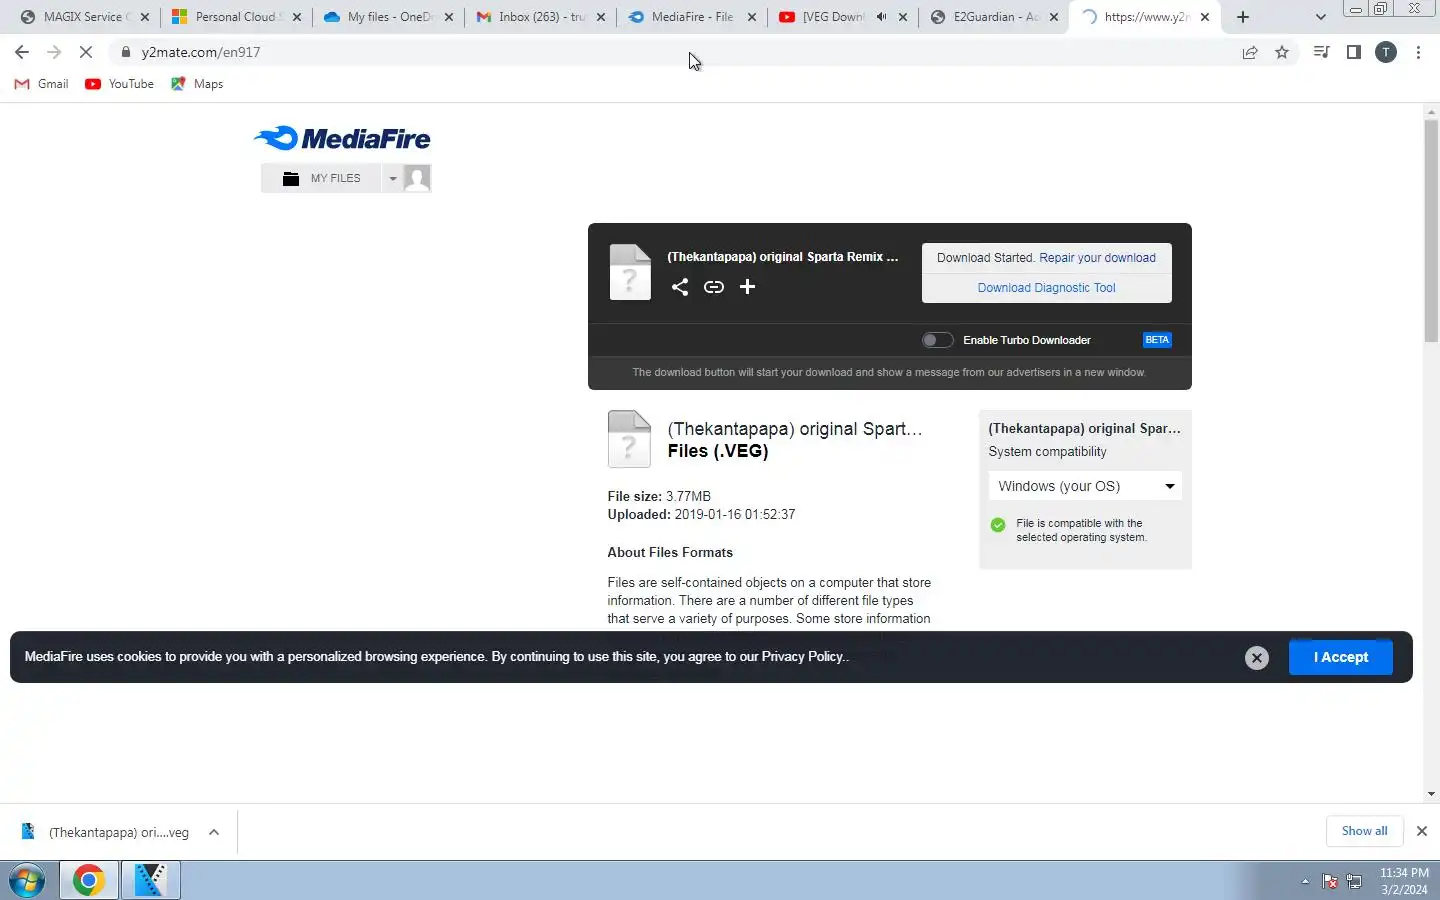1440x900 pixels.
Task: Open a new browser tab
Action: pyautogui.click(x=1243, y=17)
